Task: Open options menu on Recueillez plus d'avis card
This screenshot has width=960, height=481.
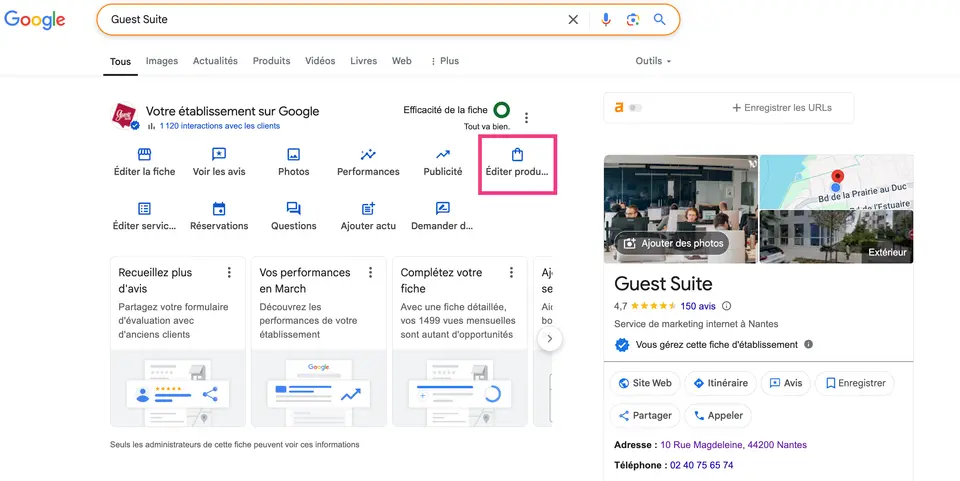Action: (x=229, y=272)
